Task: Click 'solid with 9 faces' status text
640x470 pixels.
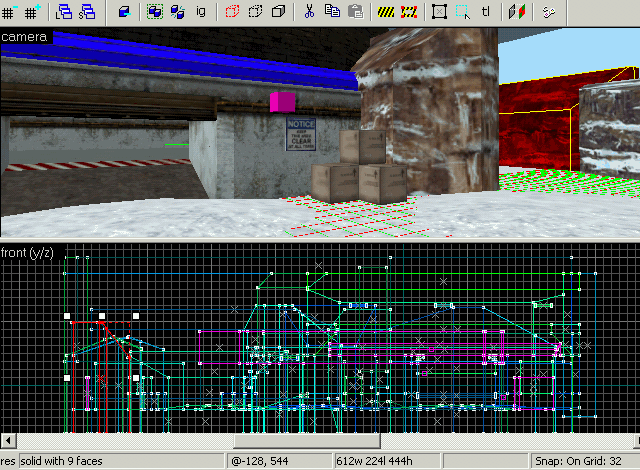Action: click(62, 461)
